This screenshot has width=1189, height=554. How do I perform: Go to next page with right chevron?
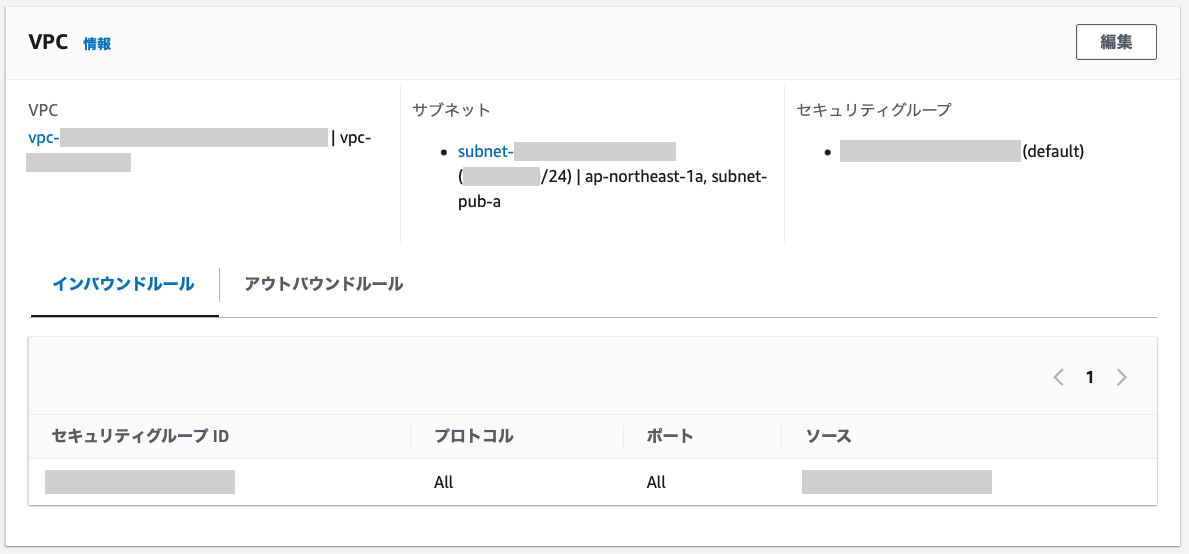pos(1122,377)
